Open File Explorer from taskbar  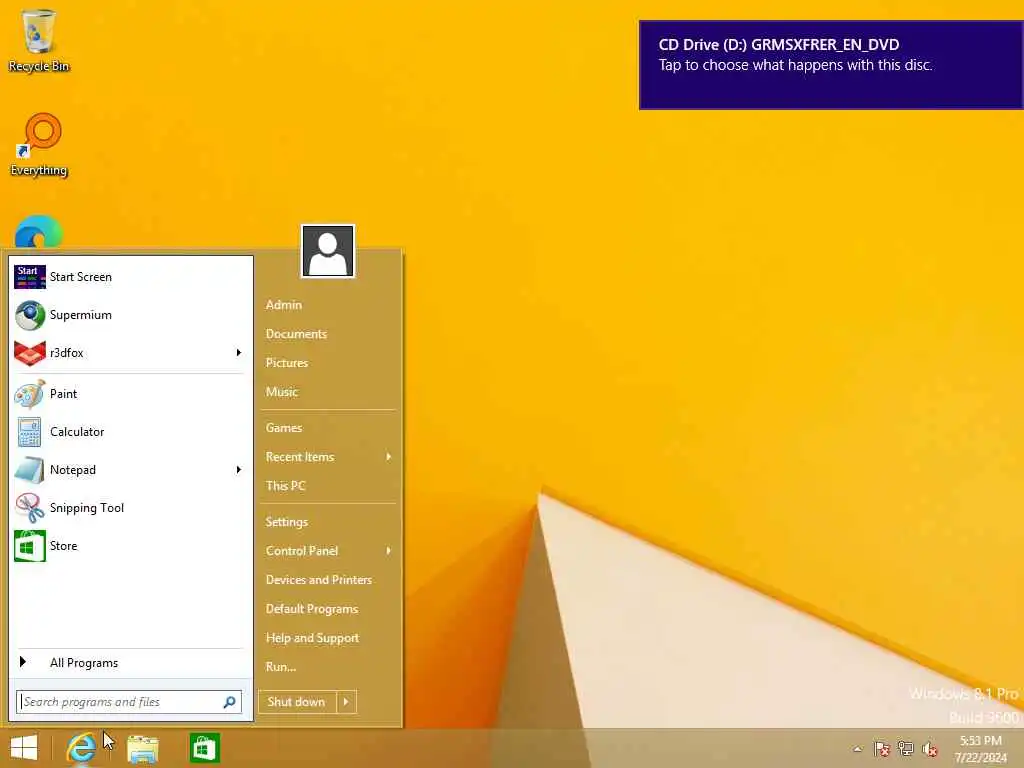142,748
